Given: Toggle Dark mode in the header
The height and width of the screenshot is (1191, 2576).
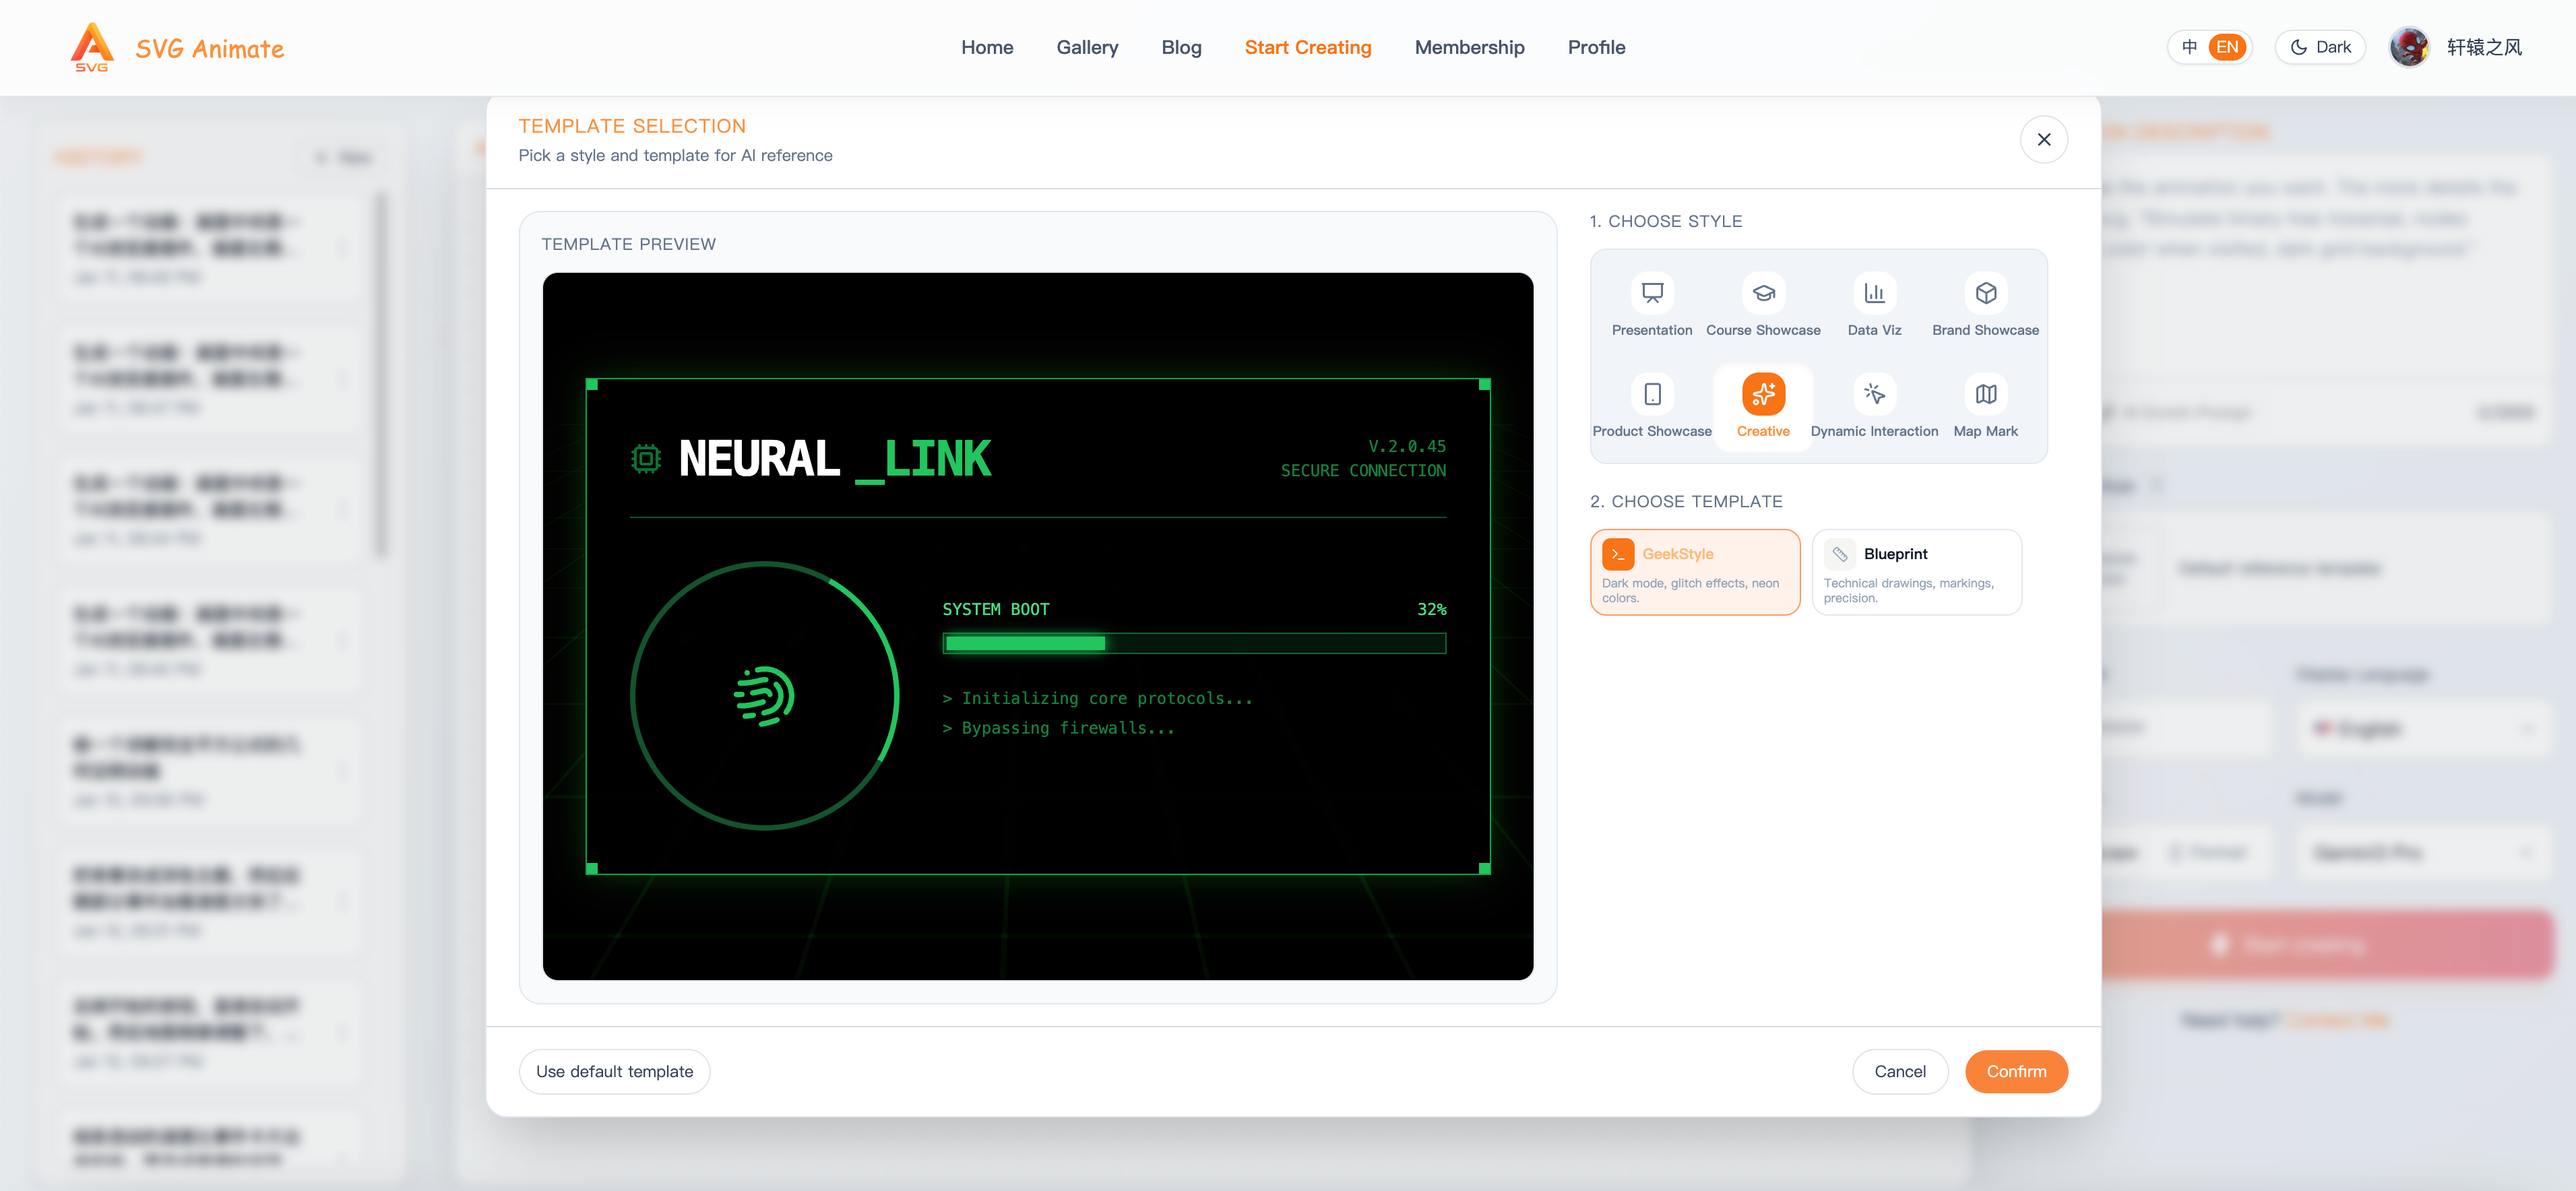Looking at the screenshot, I should 2320,47.
